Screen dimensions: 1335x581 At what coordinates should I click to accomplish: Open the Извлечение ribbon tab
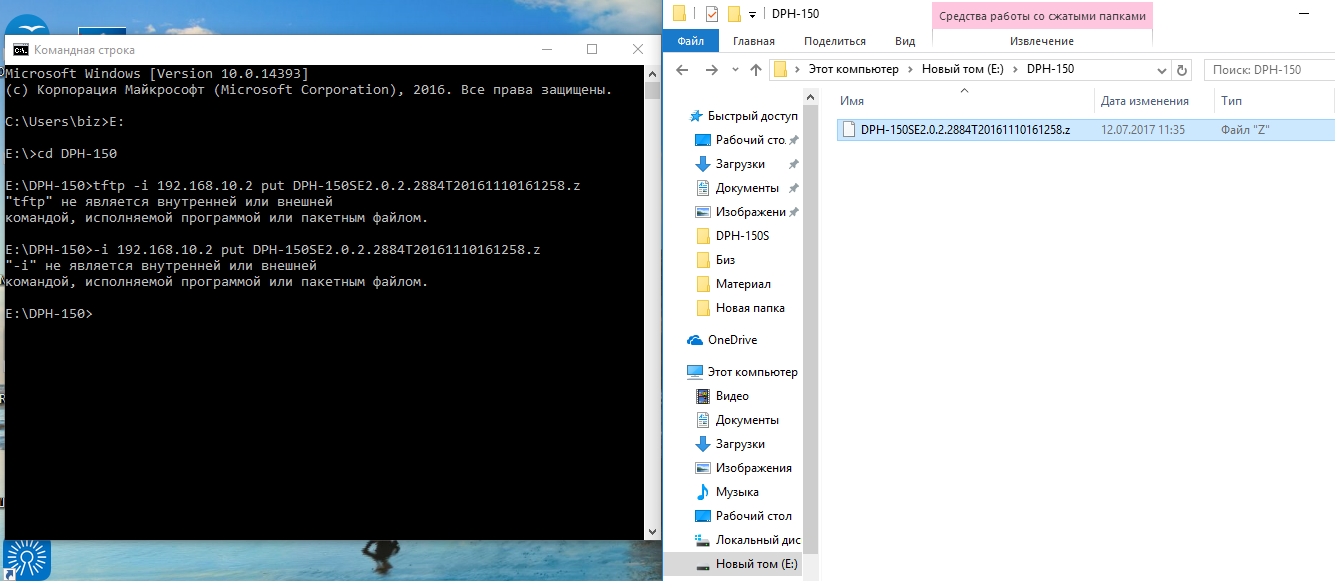pos(1041,41)
